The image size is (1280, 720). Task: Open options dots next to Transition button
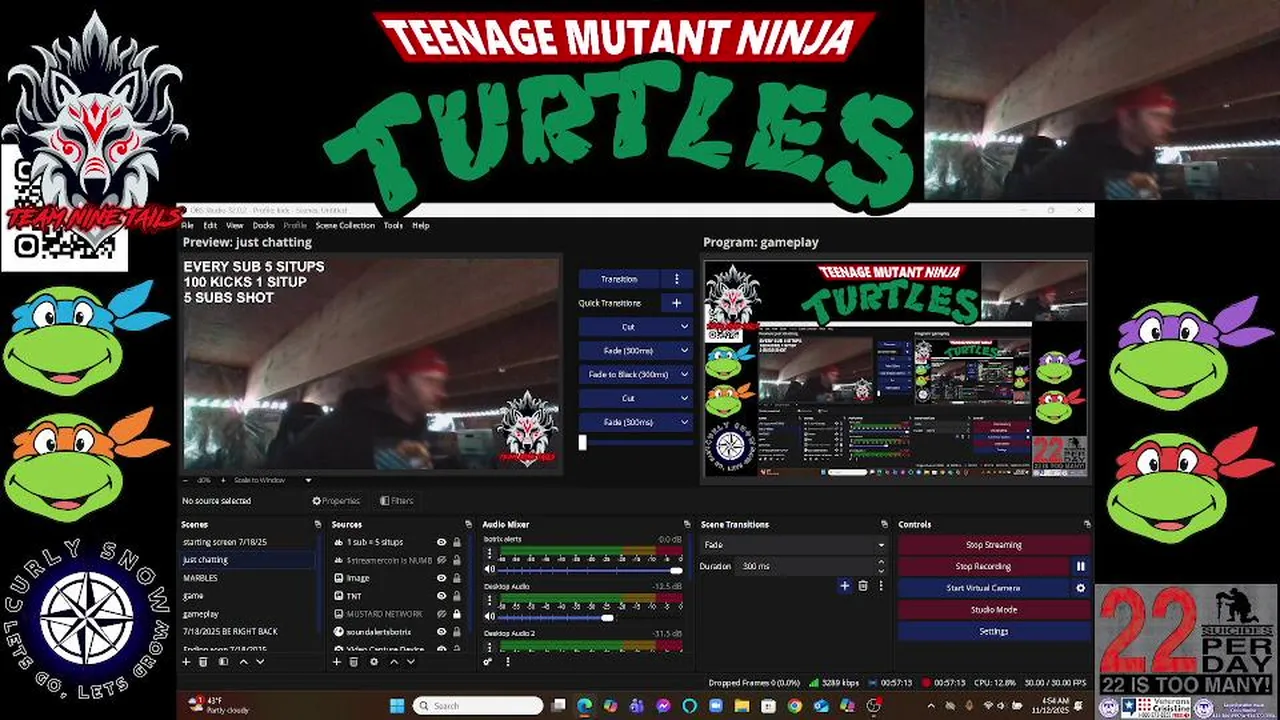(676, 279)
